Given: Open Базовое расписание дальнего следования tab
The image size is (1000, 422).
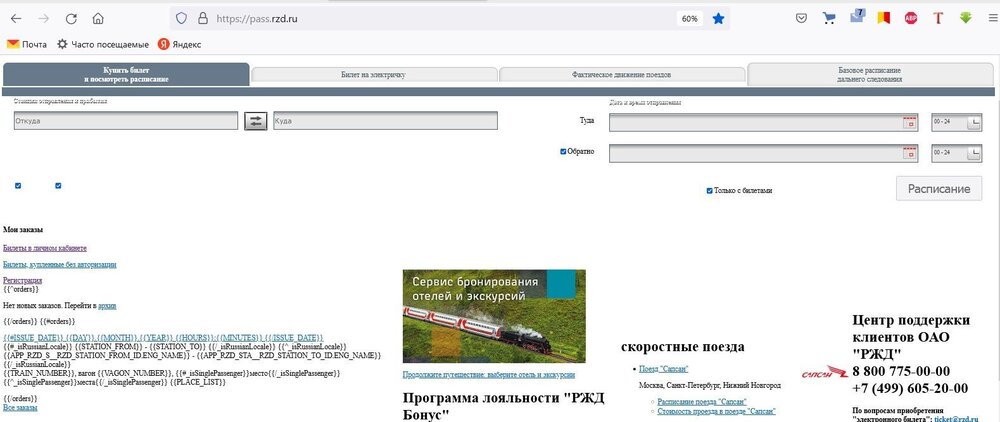Looking at the screenshot, I should coord(870,75).
